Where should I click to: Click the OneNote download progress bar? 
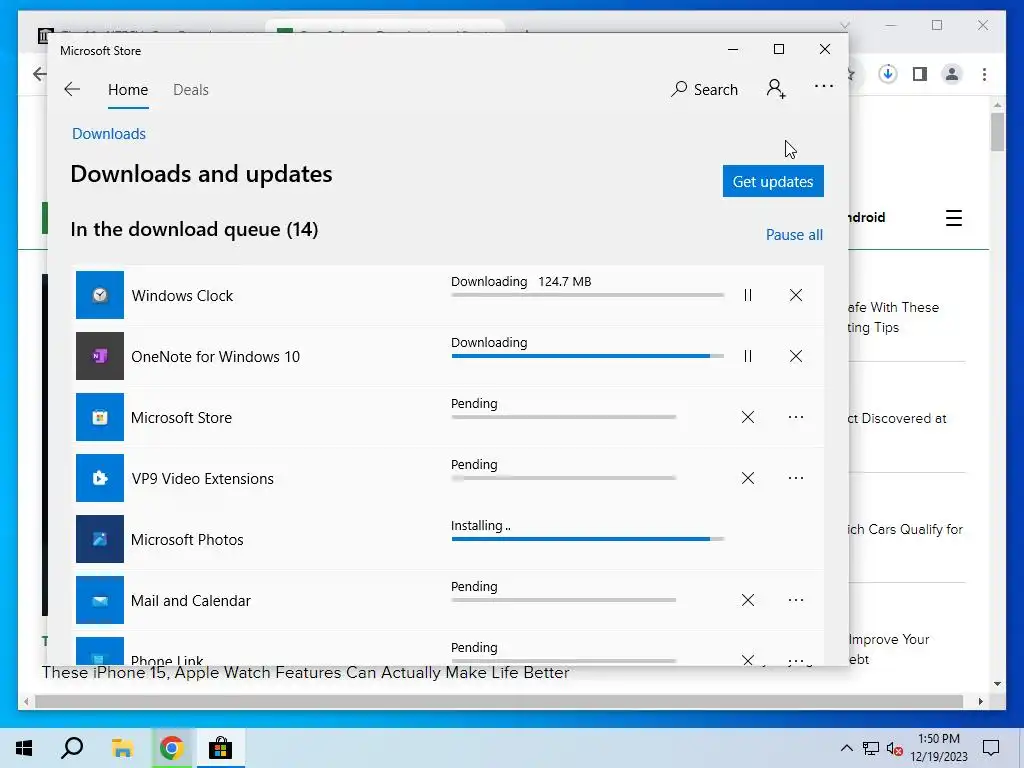(587, 356)
